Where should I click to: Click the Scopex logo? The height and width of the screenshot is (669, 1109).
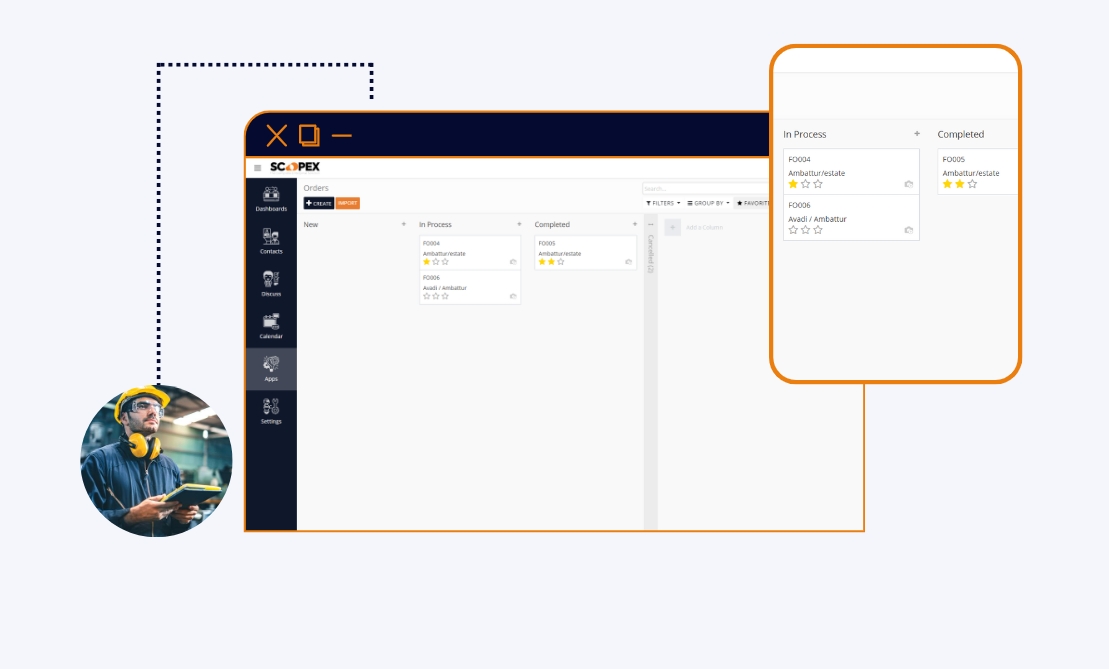click(x=295, y=167)
